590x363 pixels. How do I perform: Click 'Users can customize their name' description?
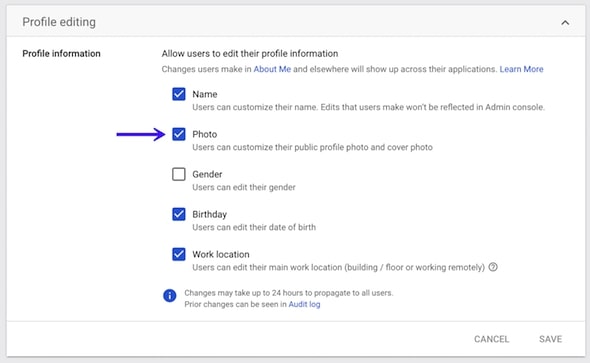pyautogui.click(x=368, y=107)
